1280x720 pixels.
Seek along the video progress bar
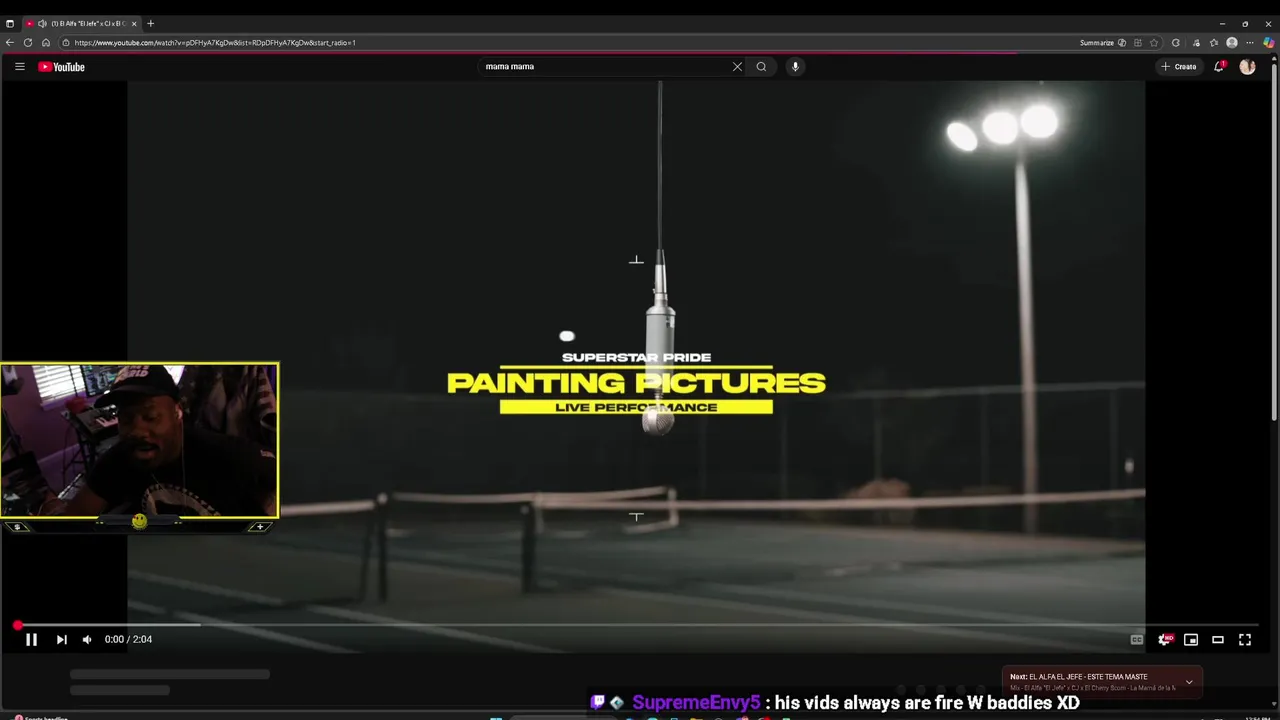640,625
